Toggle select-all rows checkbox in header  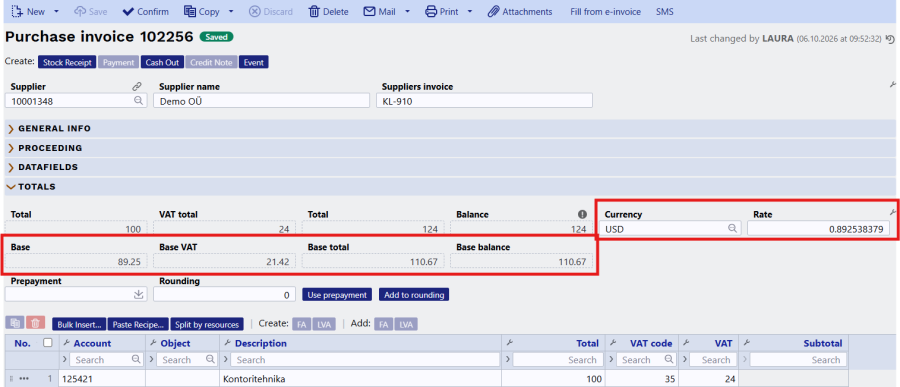[48, 343]
